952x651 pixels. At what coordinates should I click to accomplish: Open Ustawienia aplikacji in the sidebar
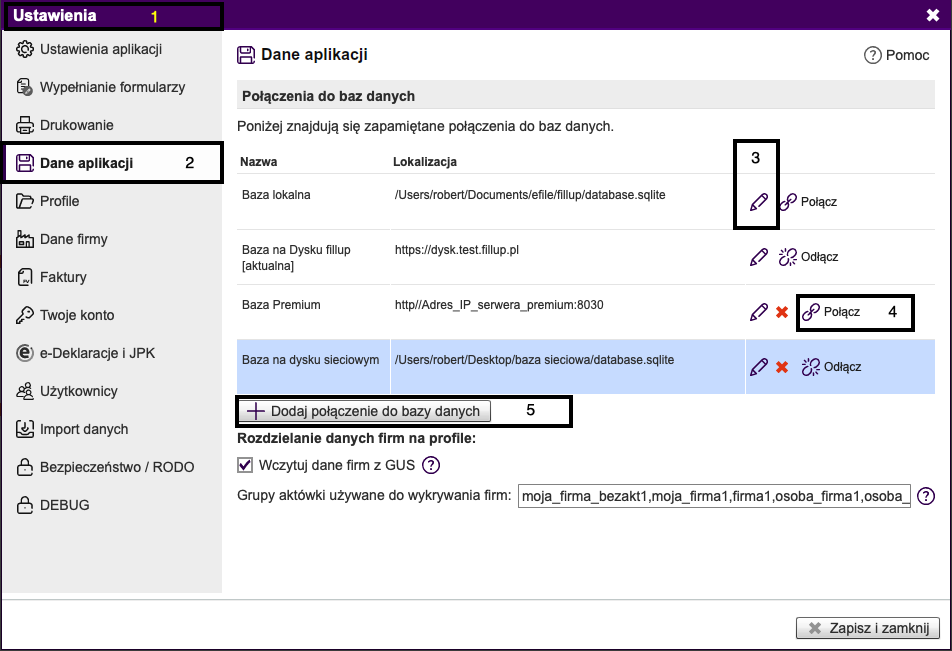pos(101,49)
